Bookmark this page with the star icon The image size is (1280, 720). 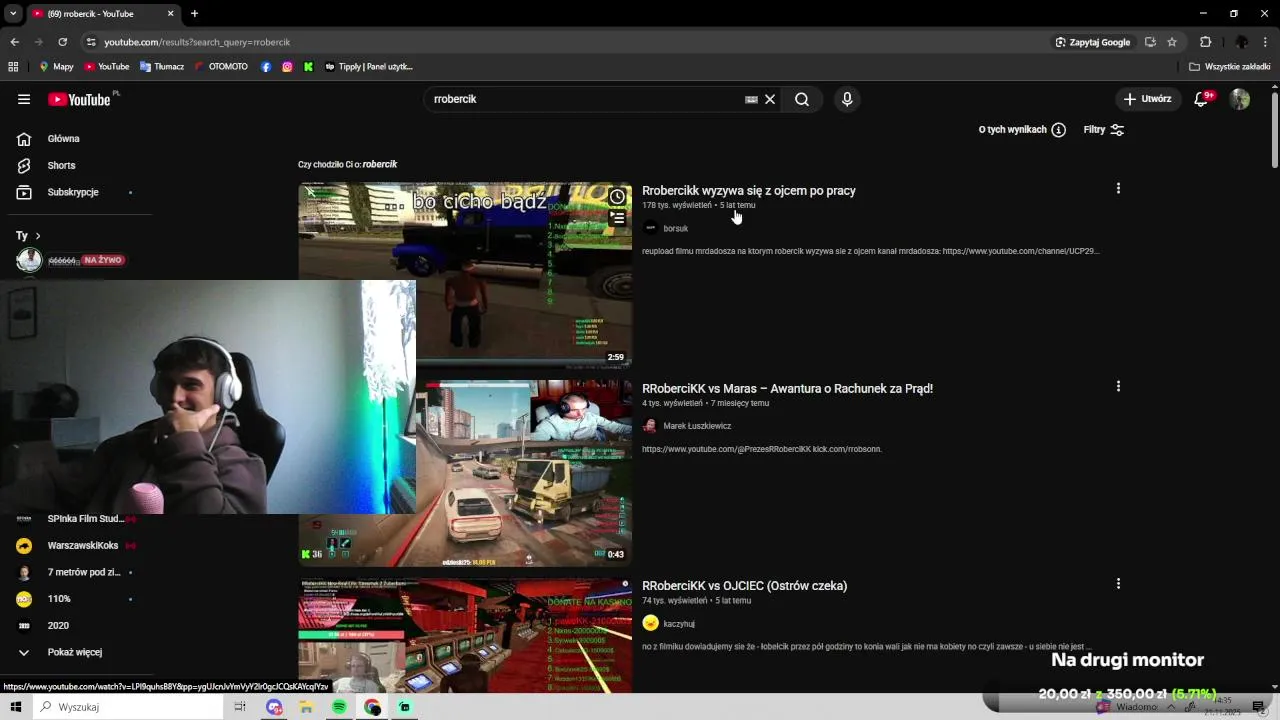point(1172,42)
